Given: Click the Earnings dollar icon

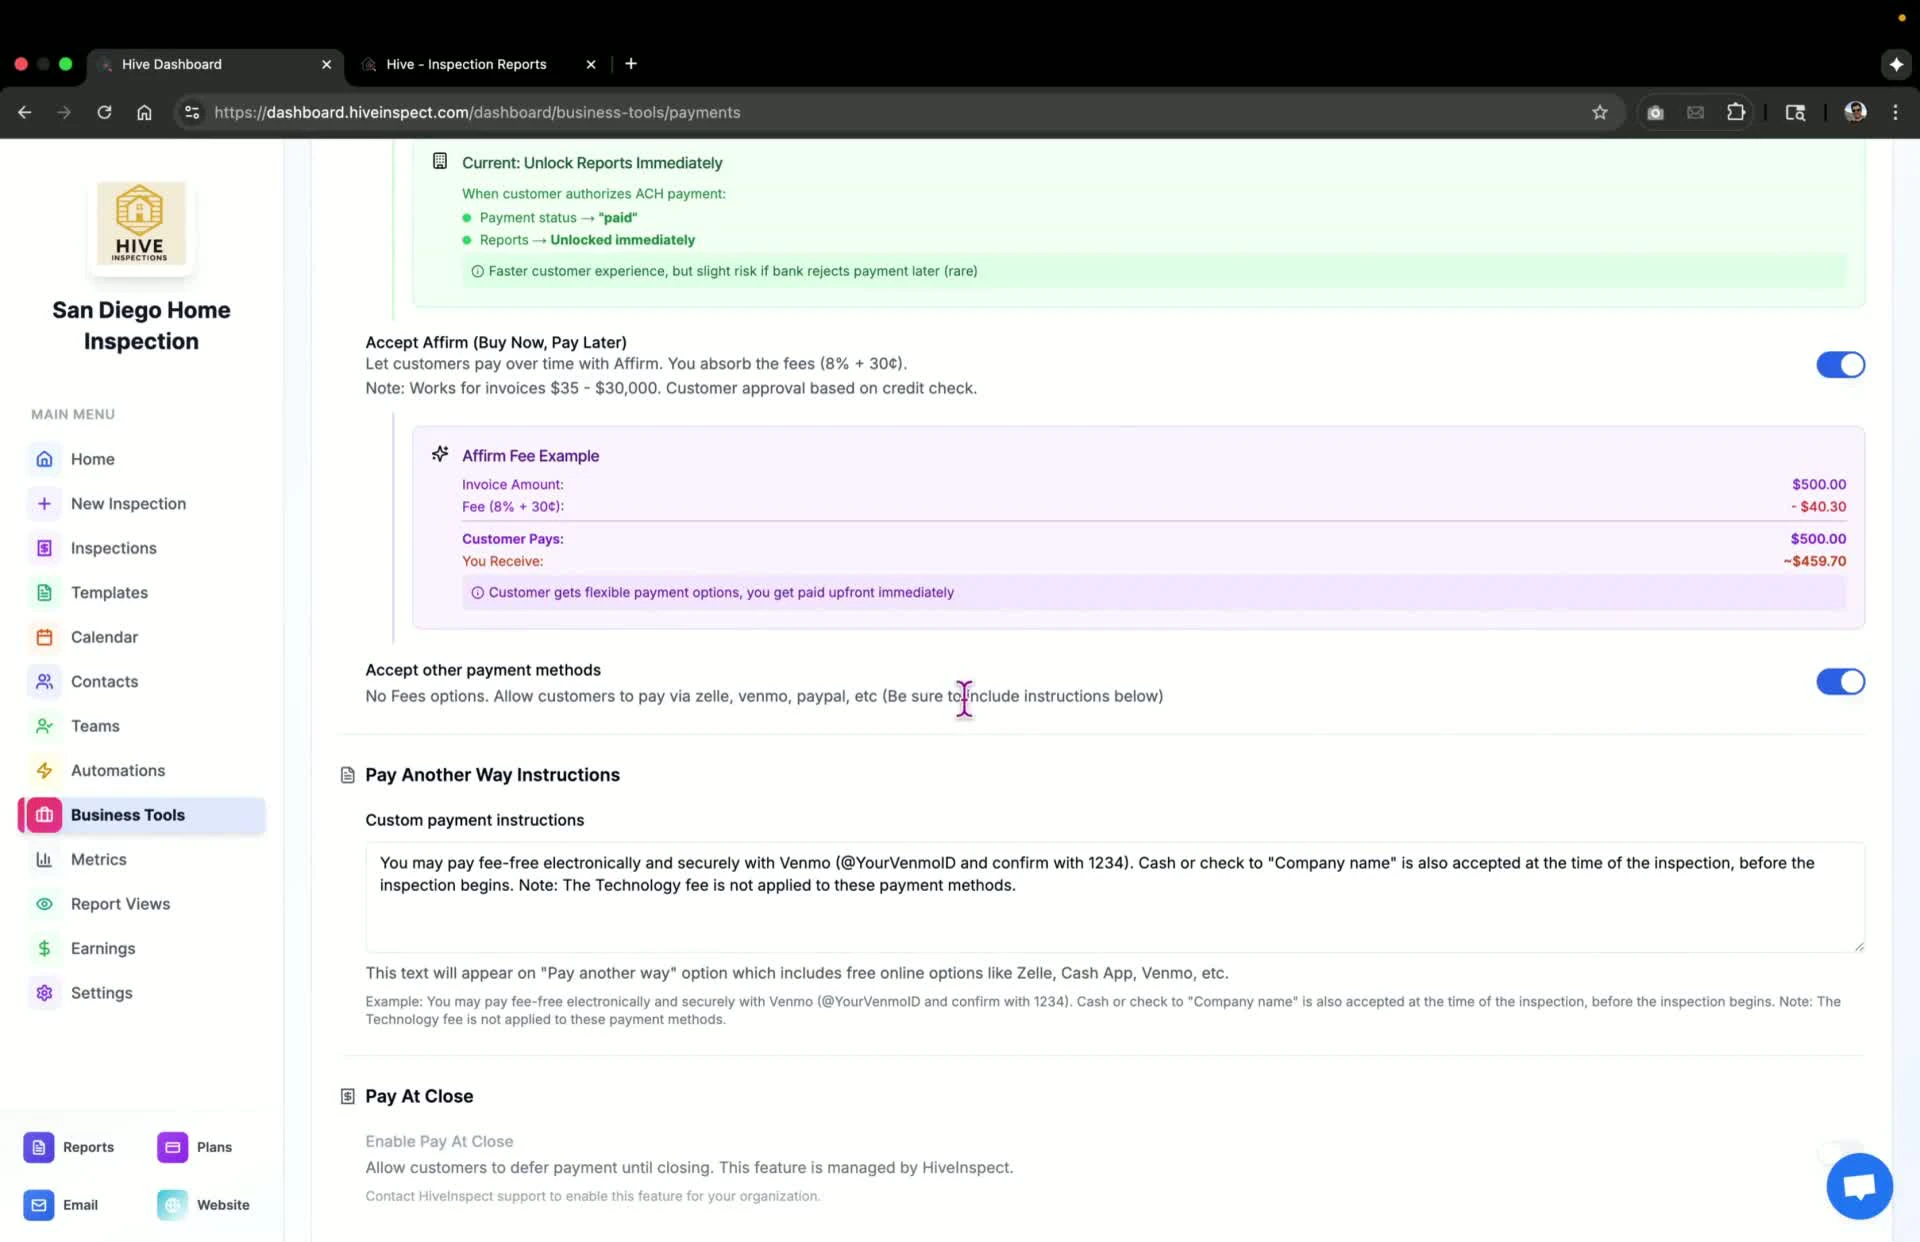Looking at the screenshot, I should 44,948.
